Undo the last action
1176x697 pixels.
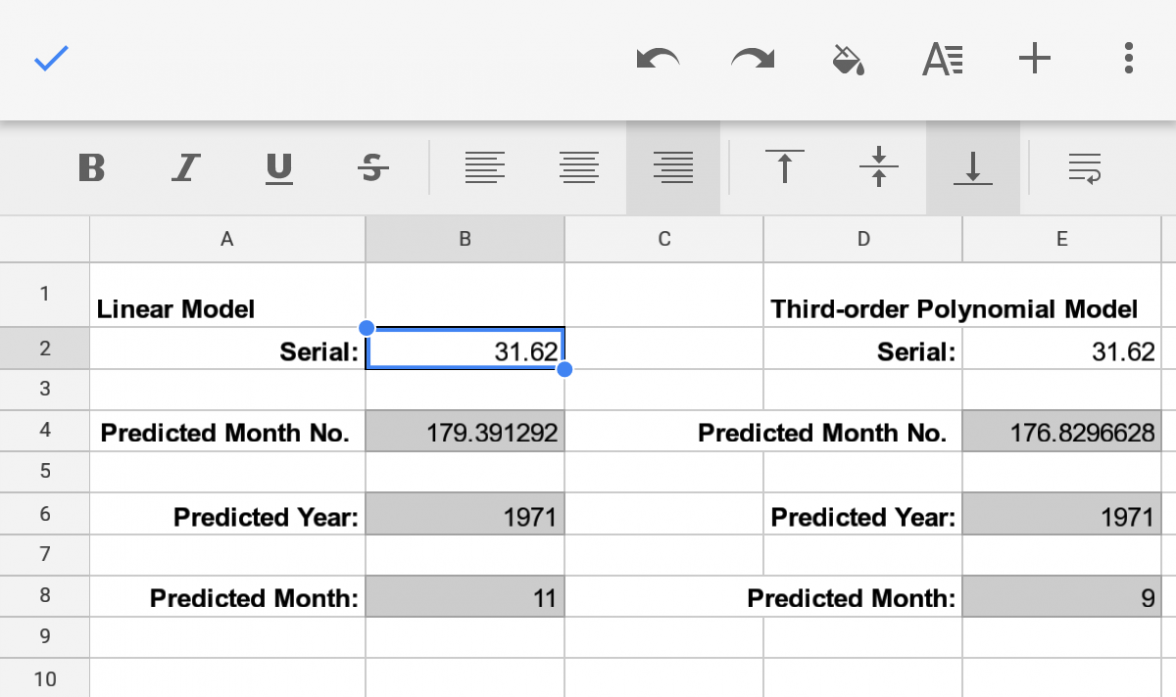click(x=657, y=59)
